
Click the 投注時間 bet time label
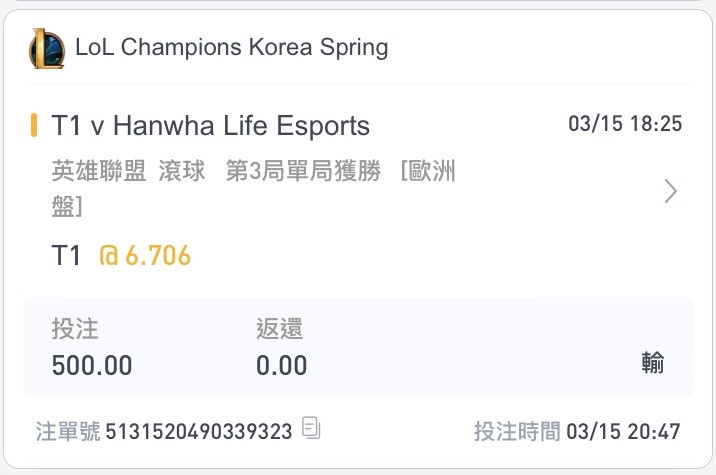click(517, 431)
